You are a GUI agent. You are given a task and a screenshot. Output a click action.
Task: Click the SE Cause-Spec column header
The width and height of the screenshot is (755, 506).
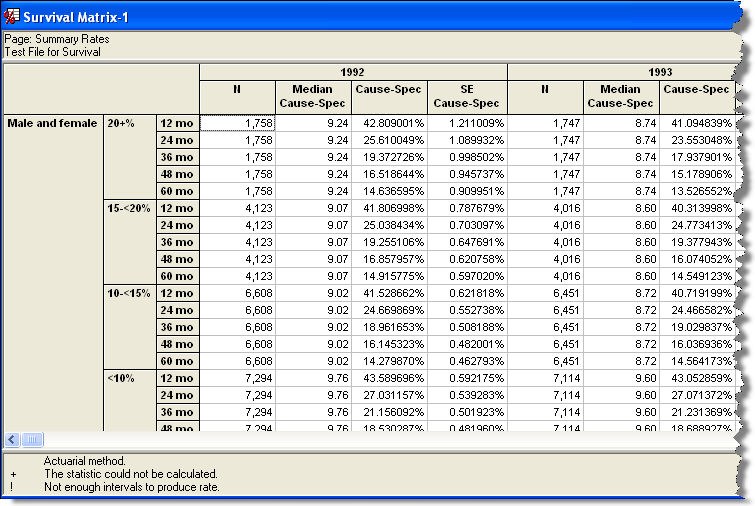pyautogui.click(x=467, y=96)
